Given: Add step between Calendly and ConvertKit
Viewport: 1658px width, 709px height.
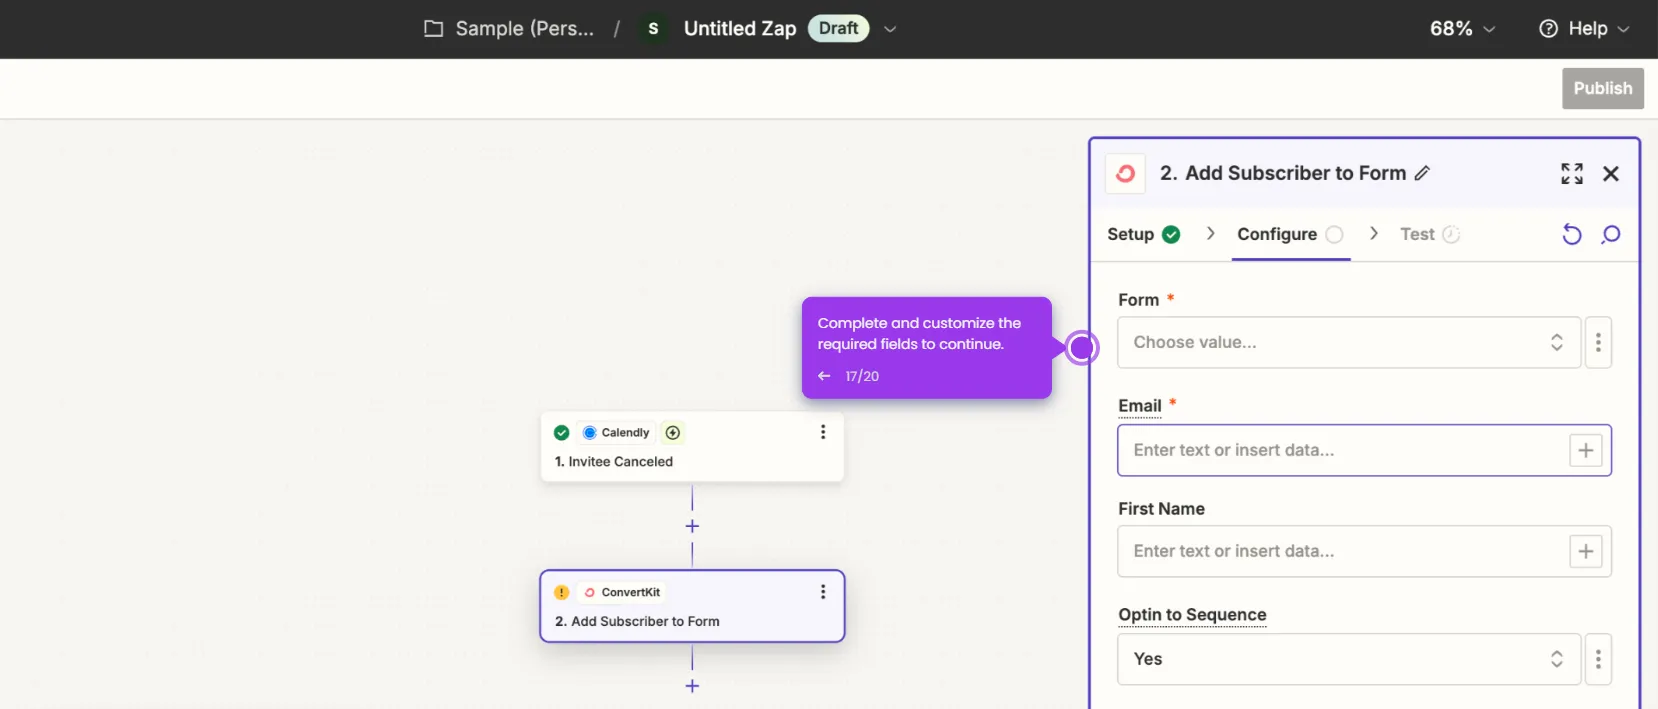Looking at the screenshot, I should pos(692,526).
